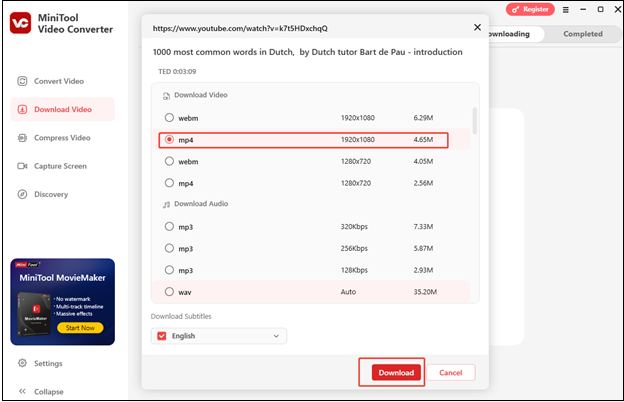The width and height of the screenshot is (624, 402).
Task: Click the Download Subtitles label
Action: point(181,316)
